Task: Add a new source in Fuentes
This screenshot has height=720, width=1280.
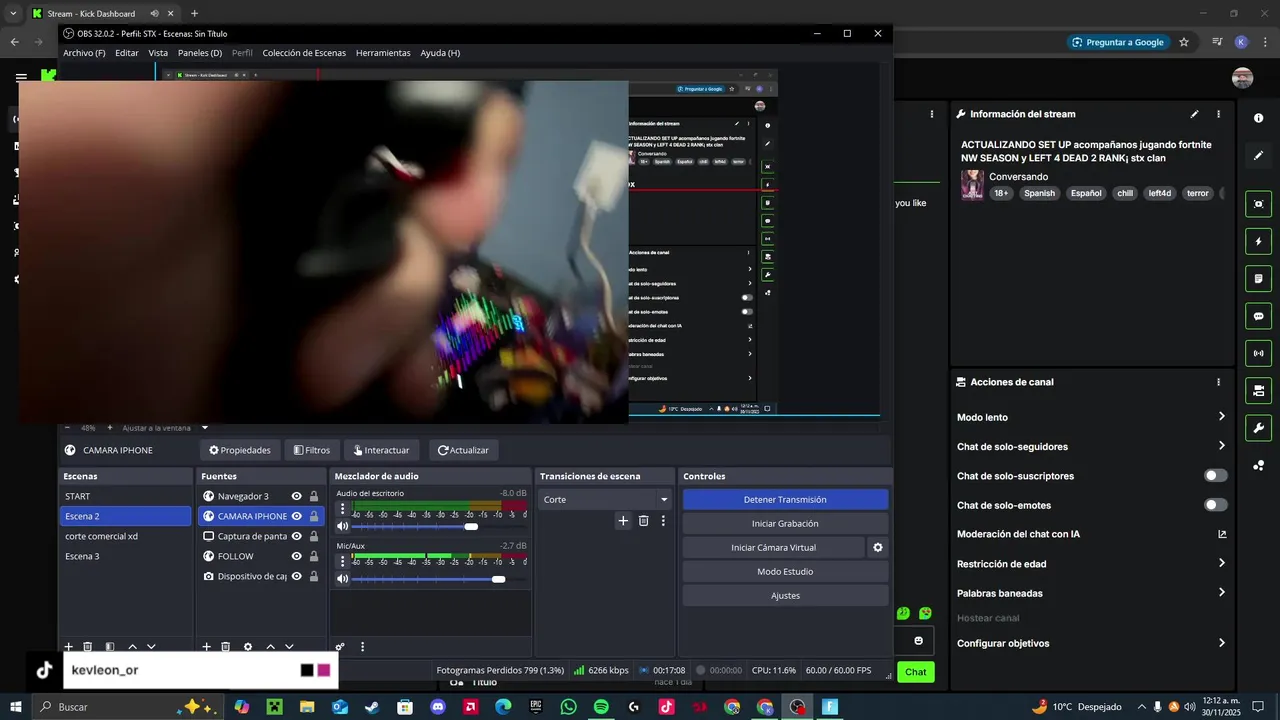Action: pos(207,647)
